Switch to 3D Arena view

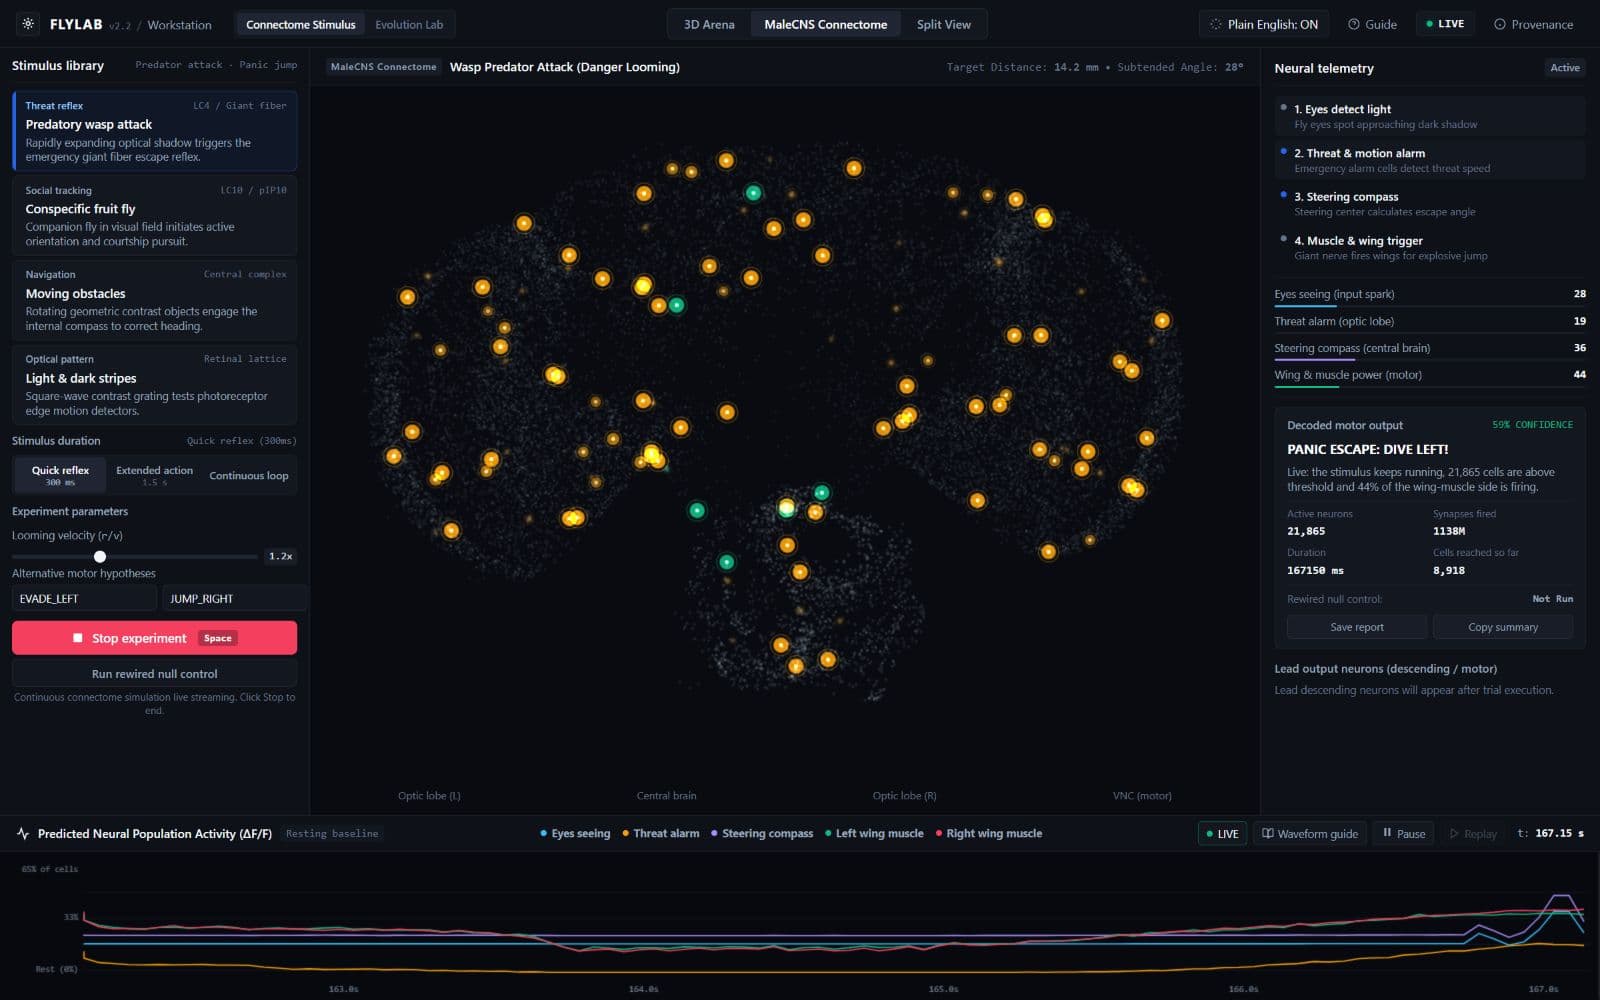[x=709, y=24]
